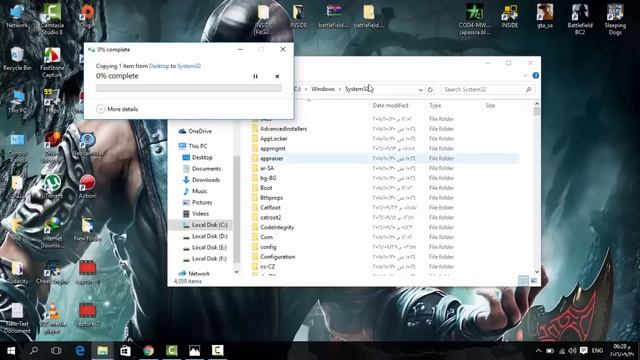640x360 pixels.
Task: Open Explorer help icon
Action: (x=536, y=76)
